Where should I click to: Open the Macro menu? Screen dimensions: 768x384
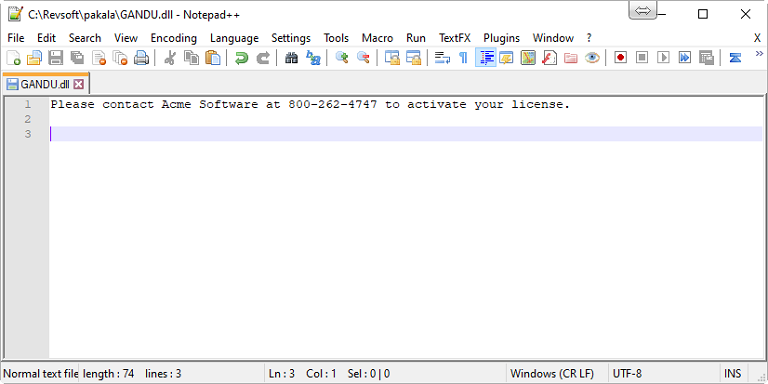(x=377, y=38)
